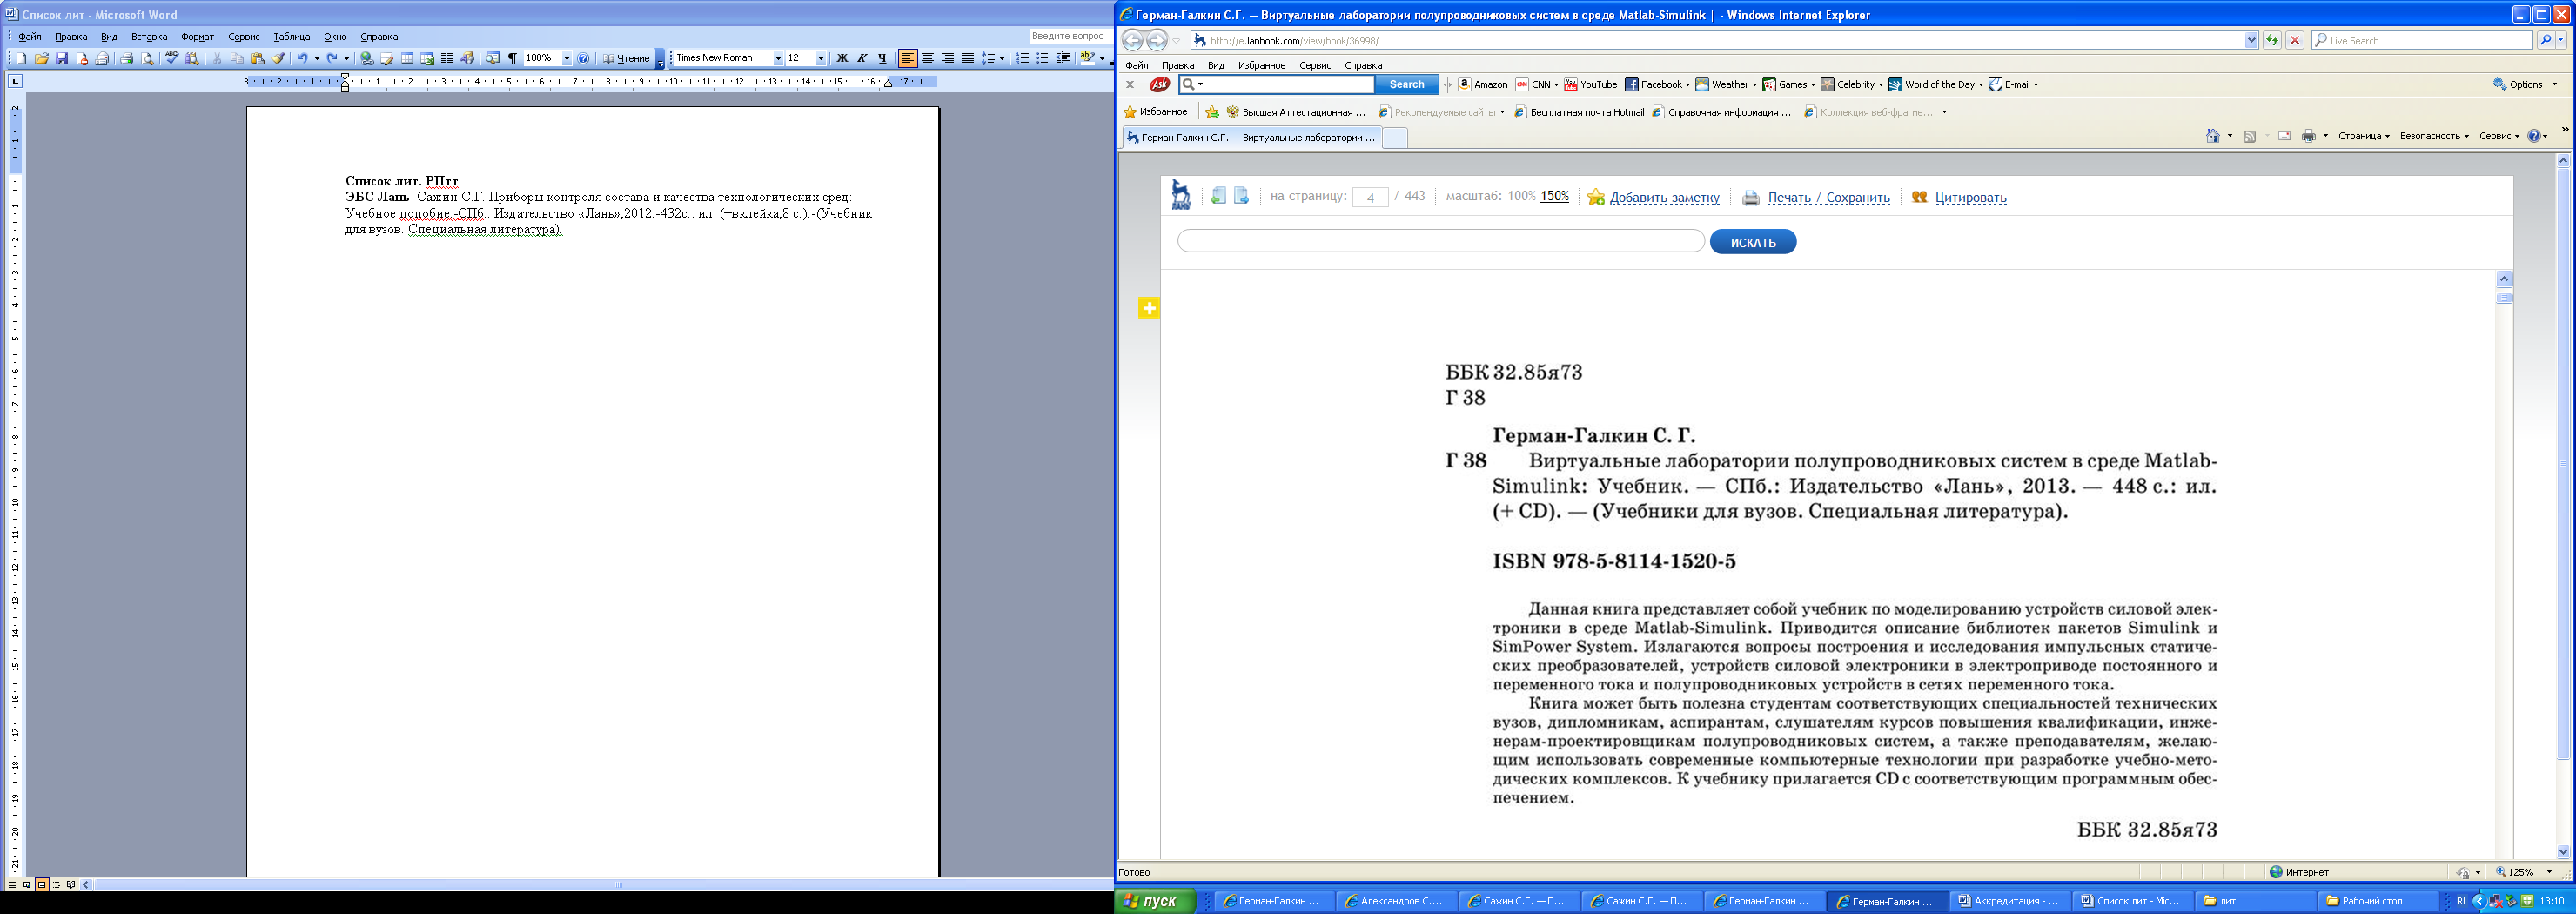Toggle center text alignment in Word
This screenshot has height=914, width=2576.
(x=929, y=58)
